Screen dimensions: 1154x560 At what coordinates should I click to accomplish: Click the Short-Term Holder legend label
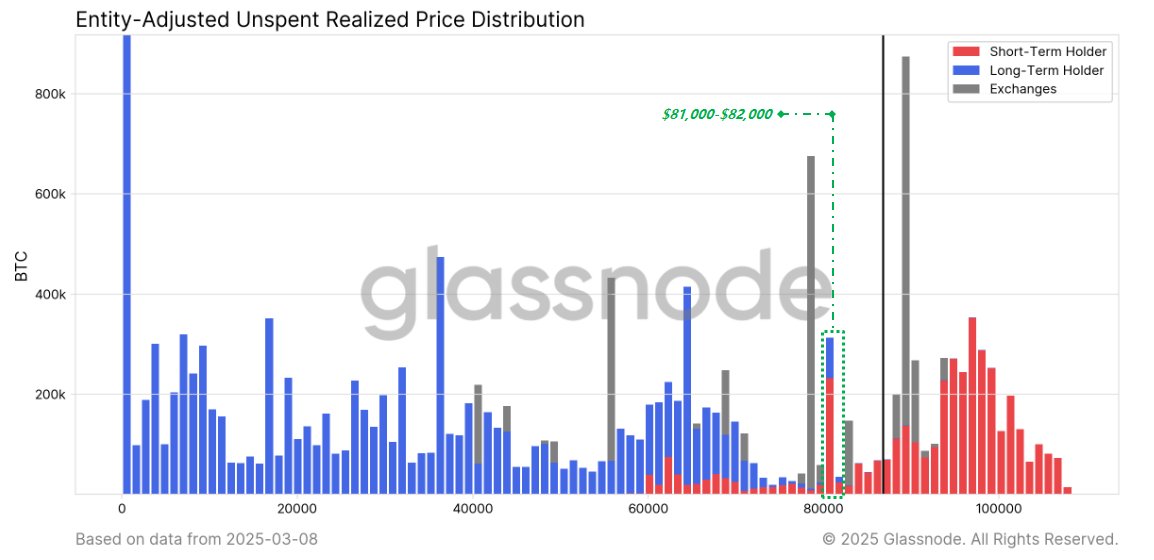[1048, 52]
